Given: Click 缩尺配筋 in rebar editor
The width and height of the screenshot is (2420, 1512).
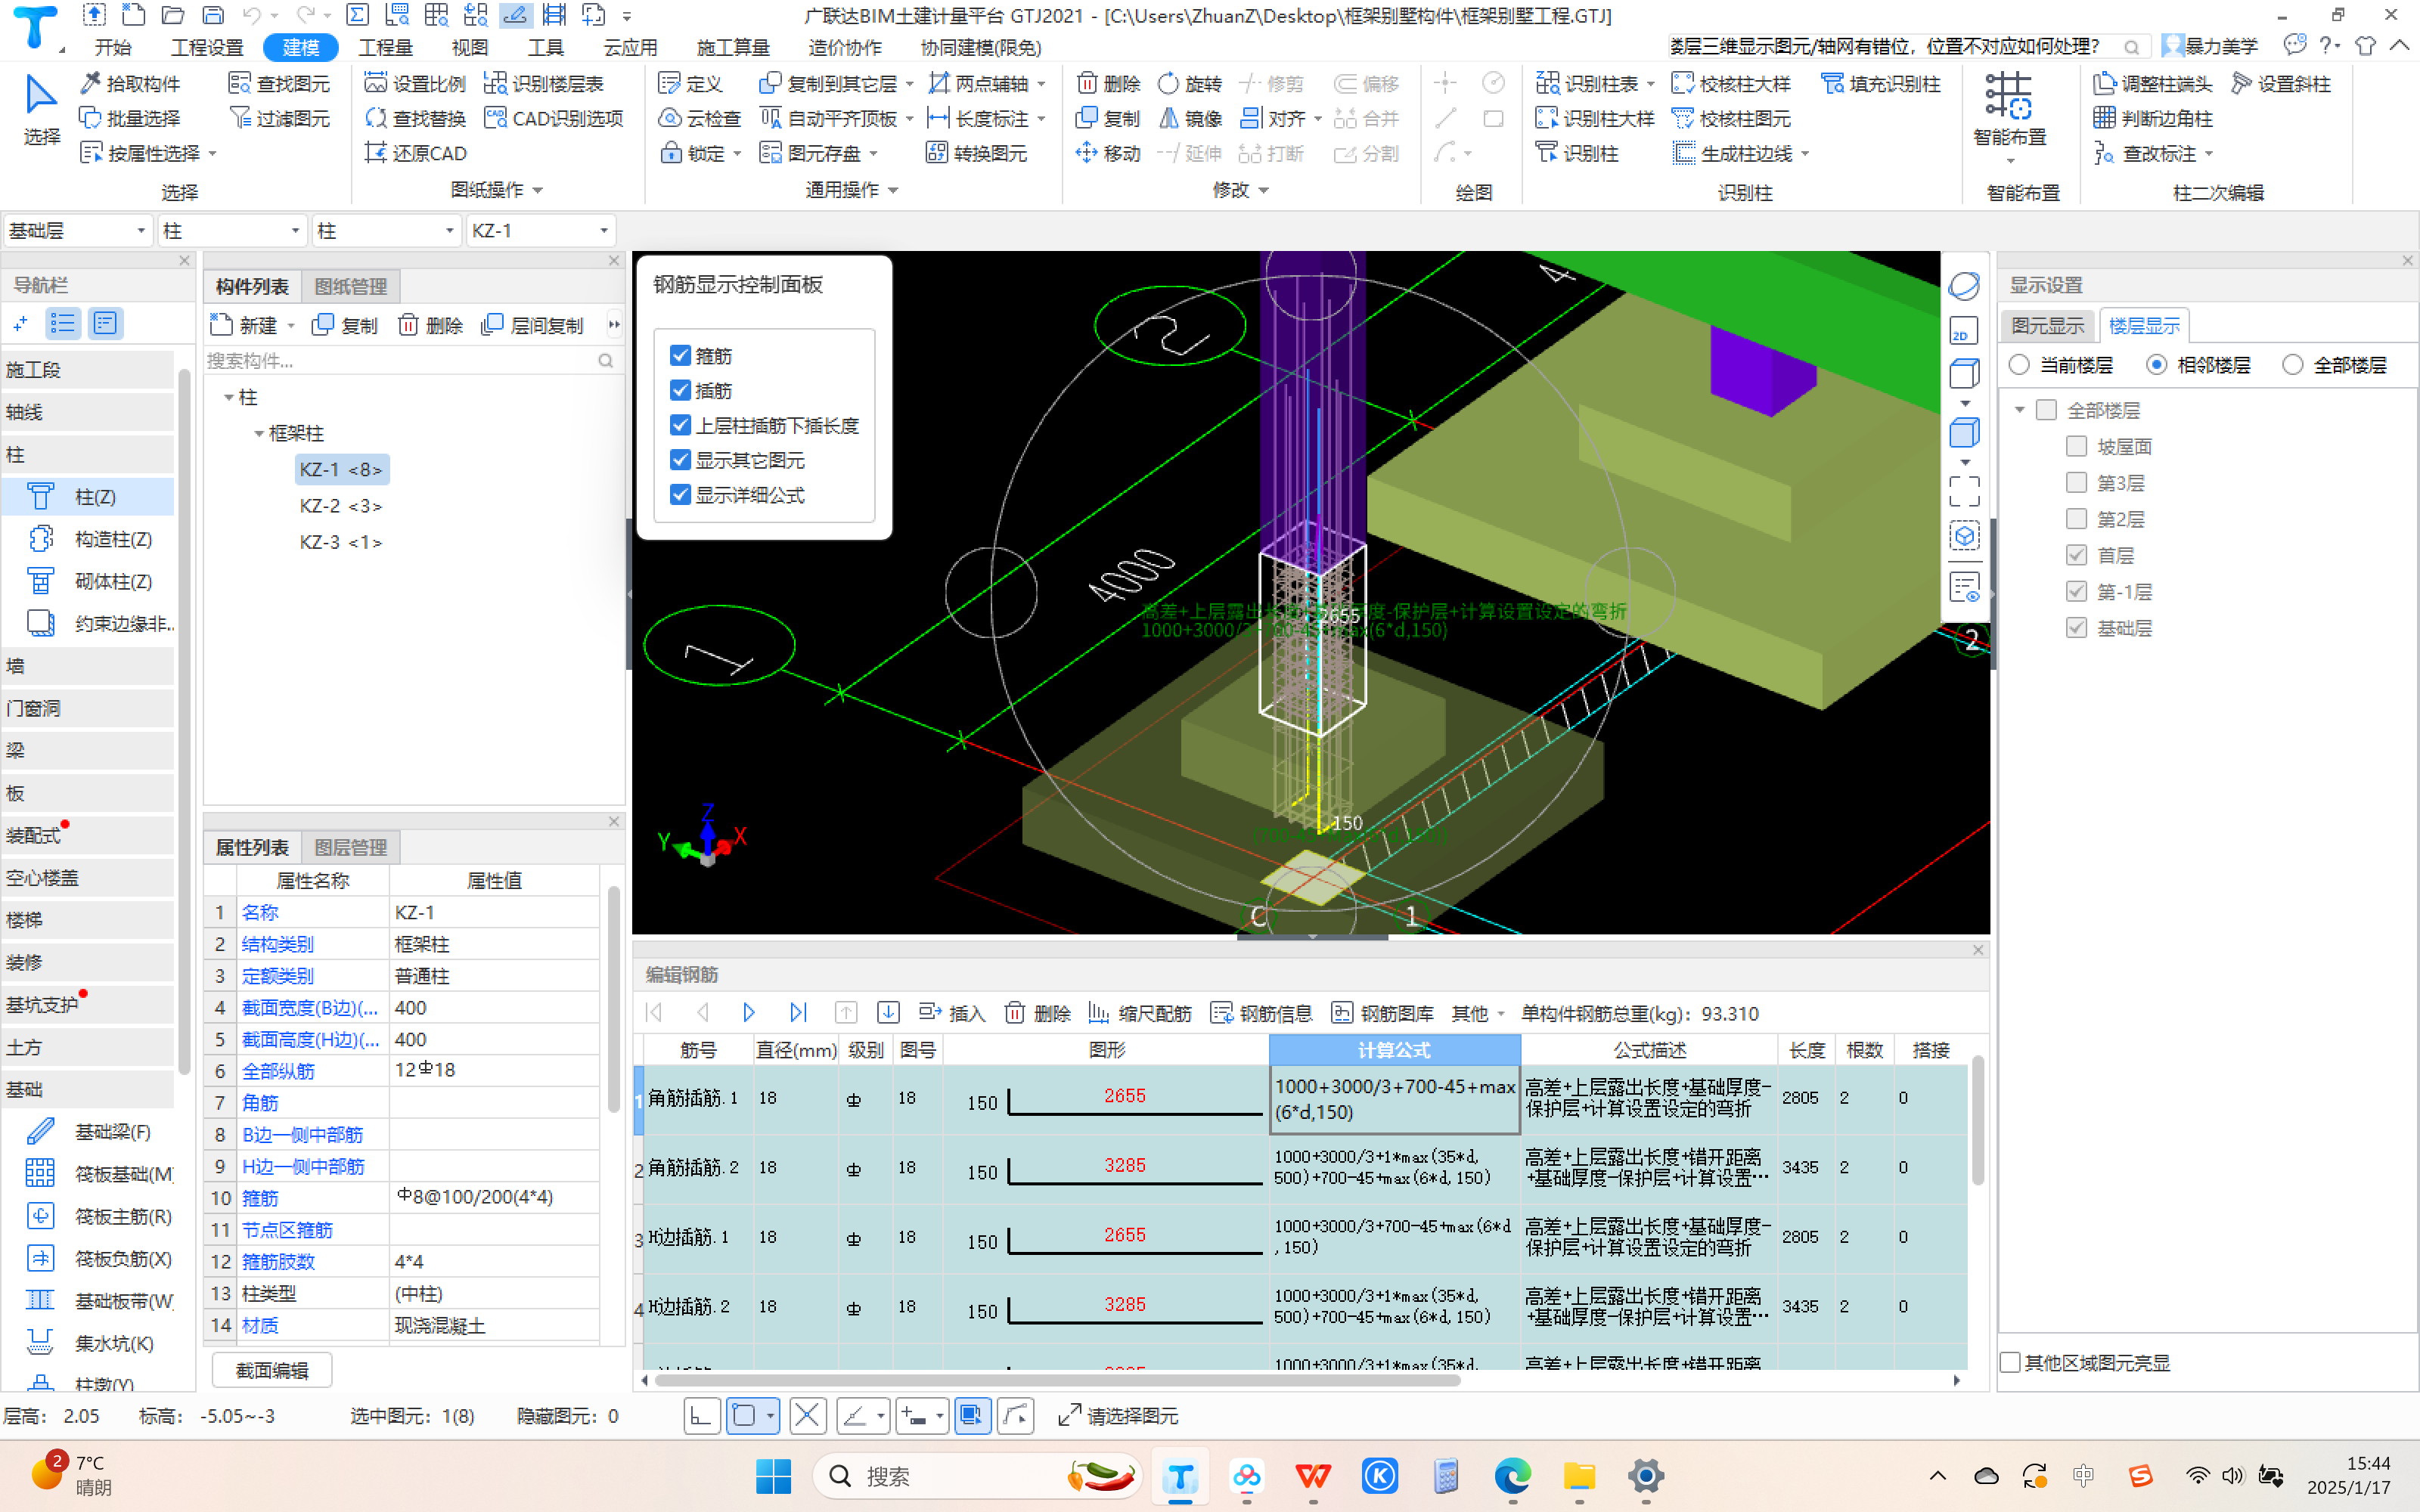Looking at the screenshot, I should pos(1140,1013).
